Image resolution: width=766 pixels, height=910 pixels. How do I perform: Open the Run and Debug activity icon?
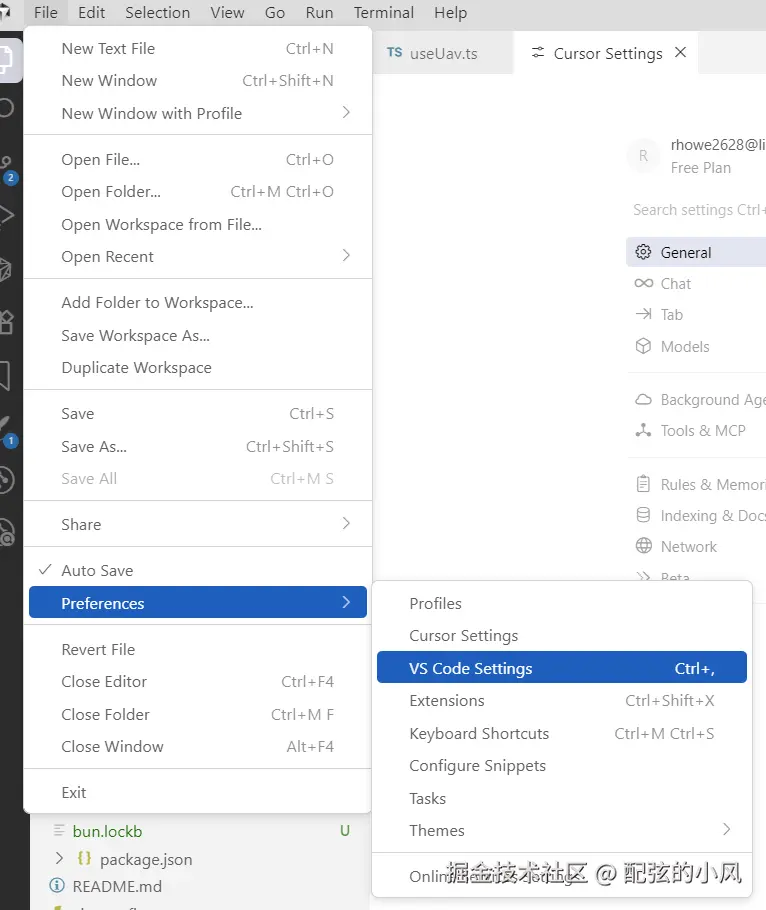point(6,215)
